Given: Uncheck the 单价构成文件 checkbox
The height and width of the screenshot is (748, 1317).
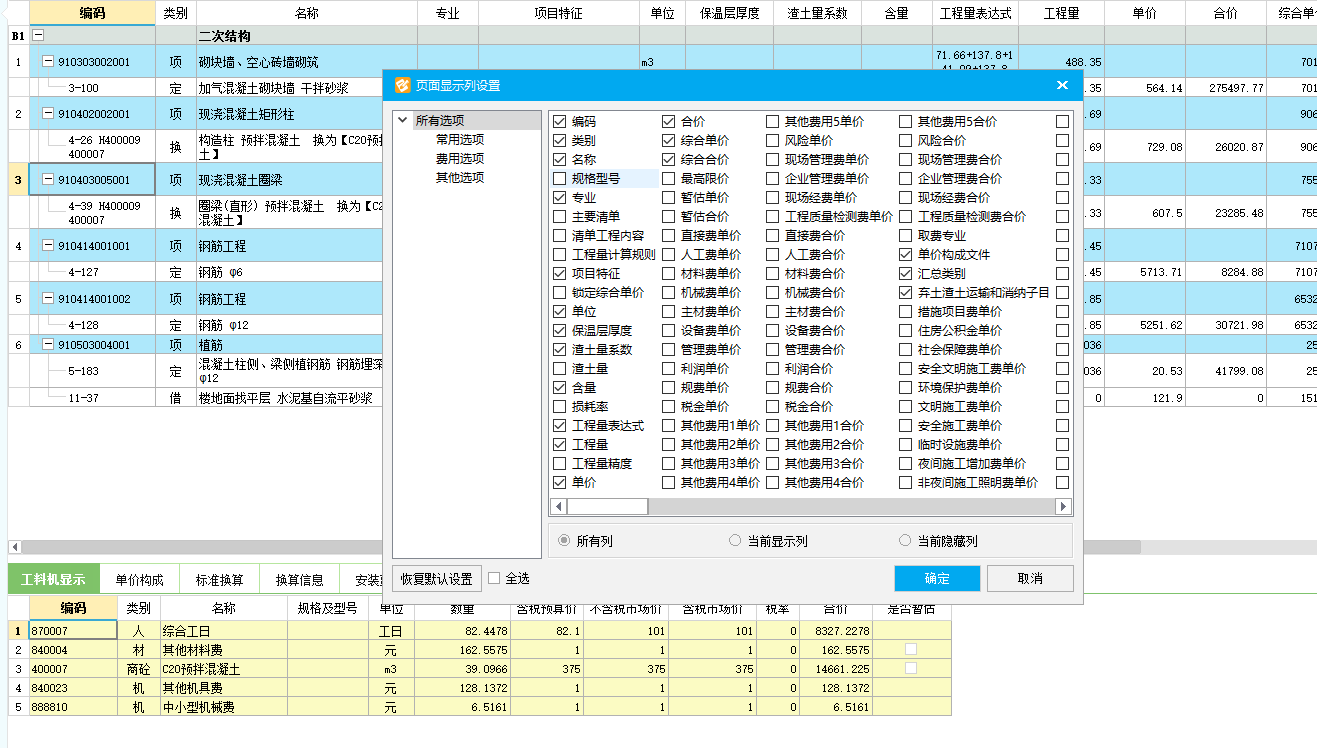Looking at the screenshot, I should (906, 255).
